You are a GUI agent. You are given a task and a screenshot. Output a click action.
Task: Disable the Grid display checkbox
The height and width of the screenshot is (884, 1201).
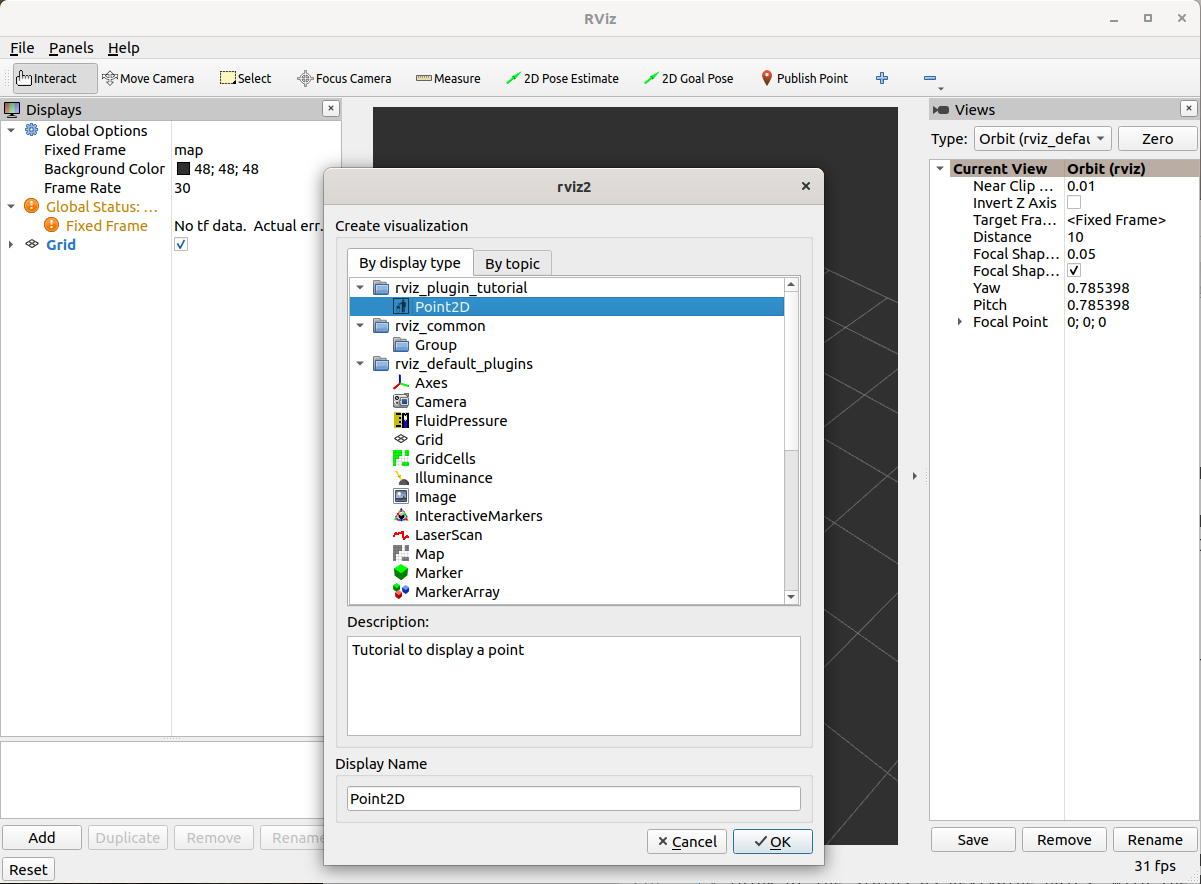tap(181, 243)
